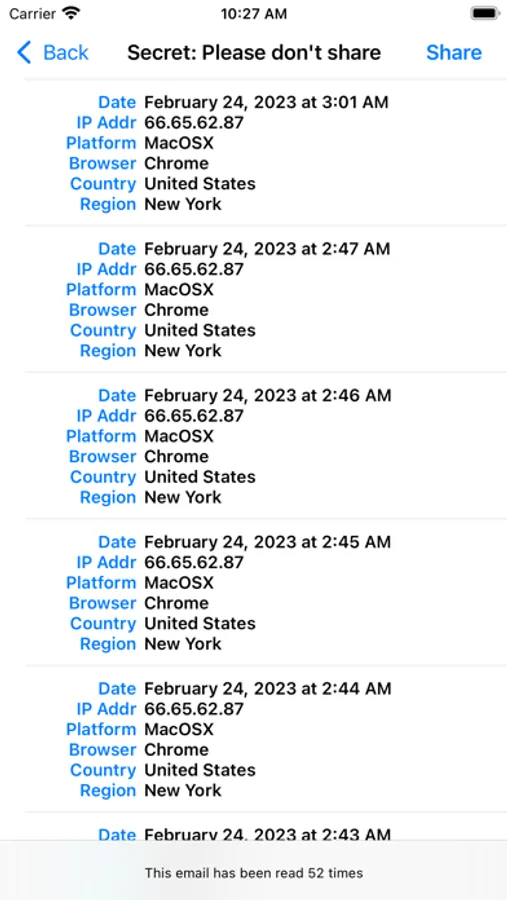
Task: Tap the Carrier label in status bar
Action: [x=32, y=13]
